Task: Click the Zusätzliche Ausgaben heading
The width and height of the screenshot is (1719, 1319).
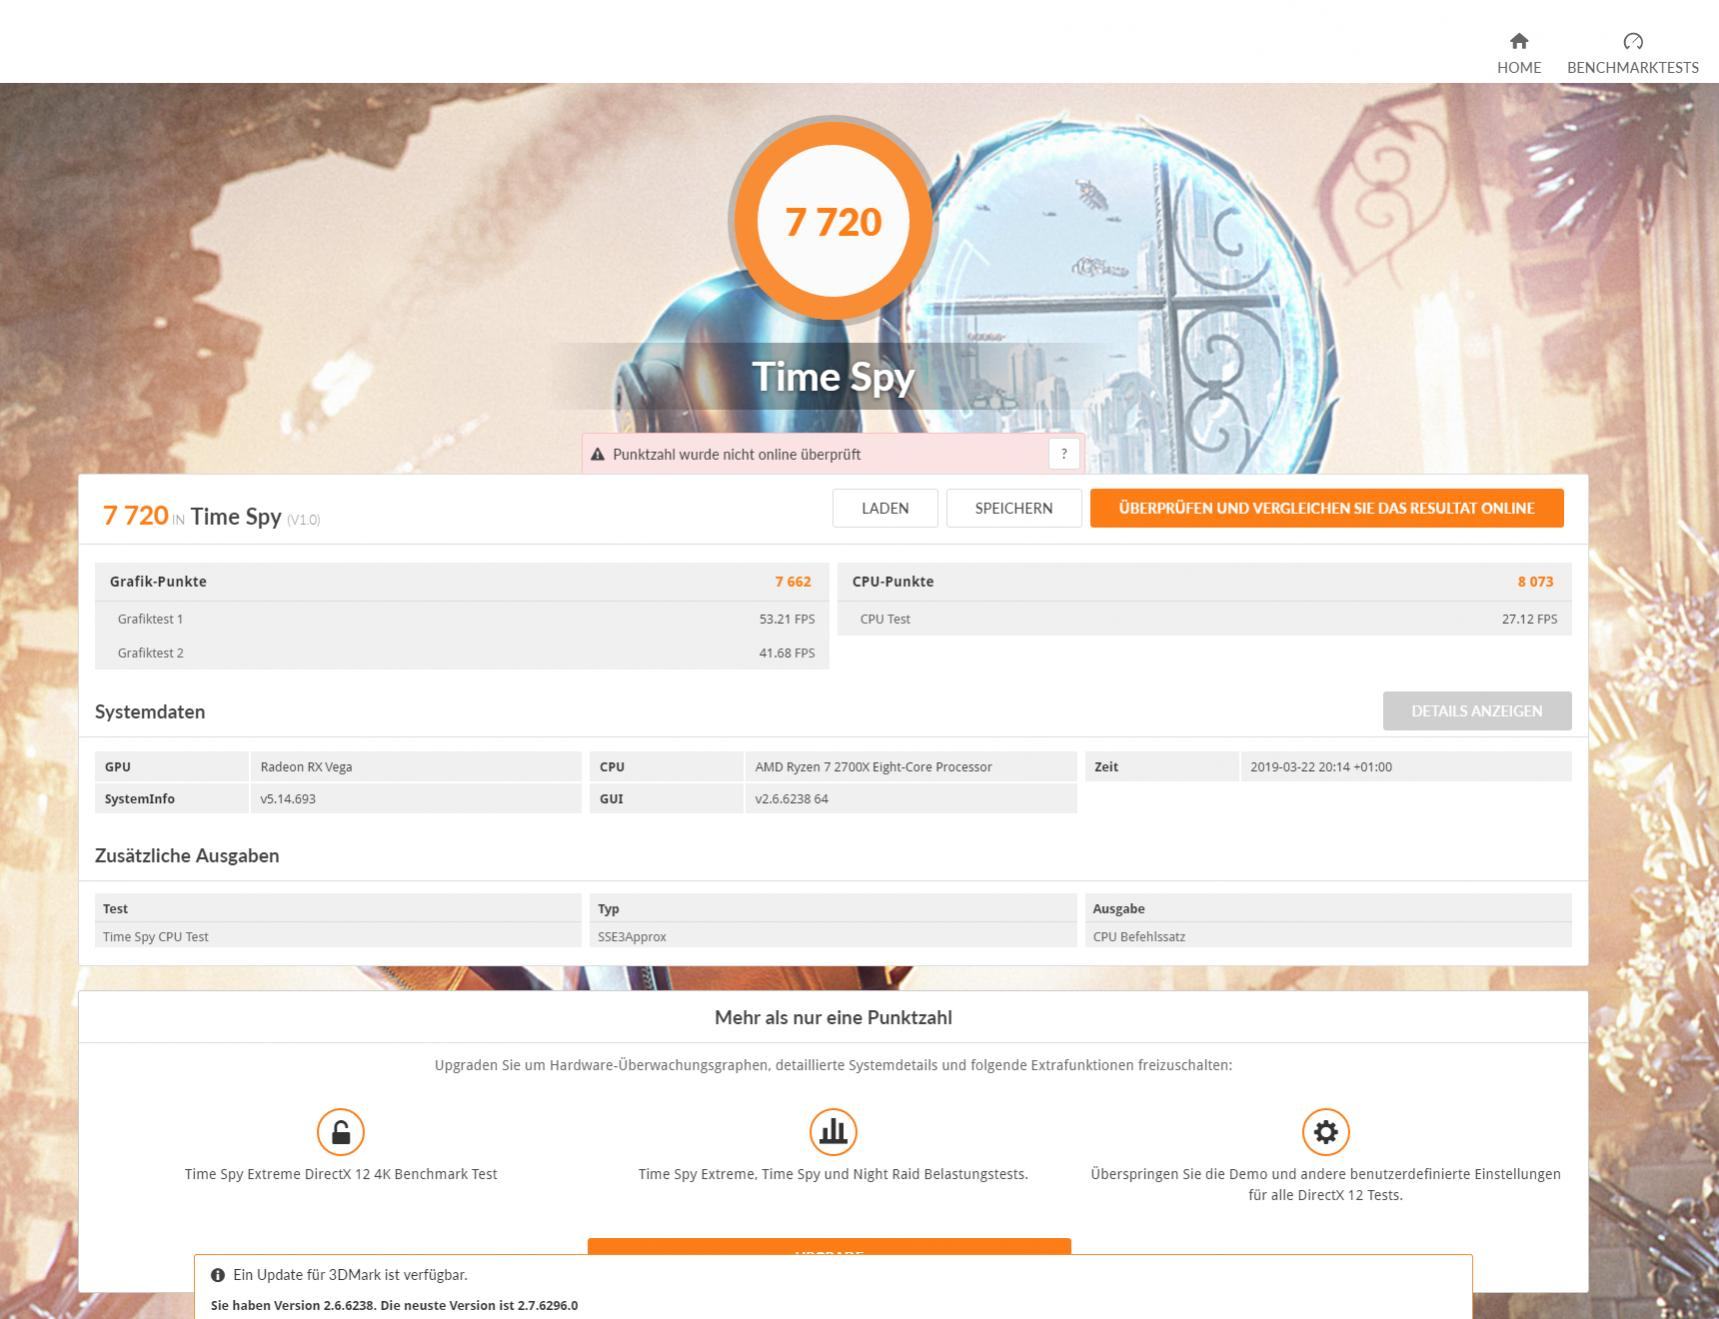Action: pyautogui.click(x=187, y=856)
